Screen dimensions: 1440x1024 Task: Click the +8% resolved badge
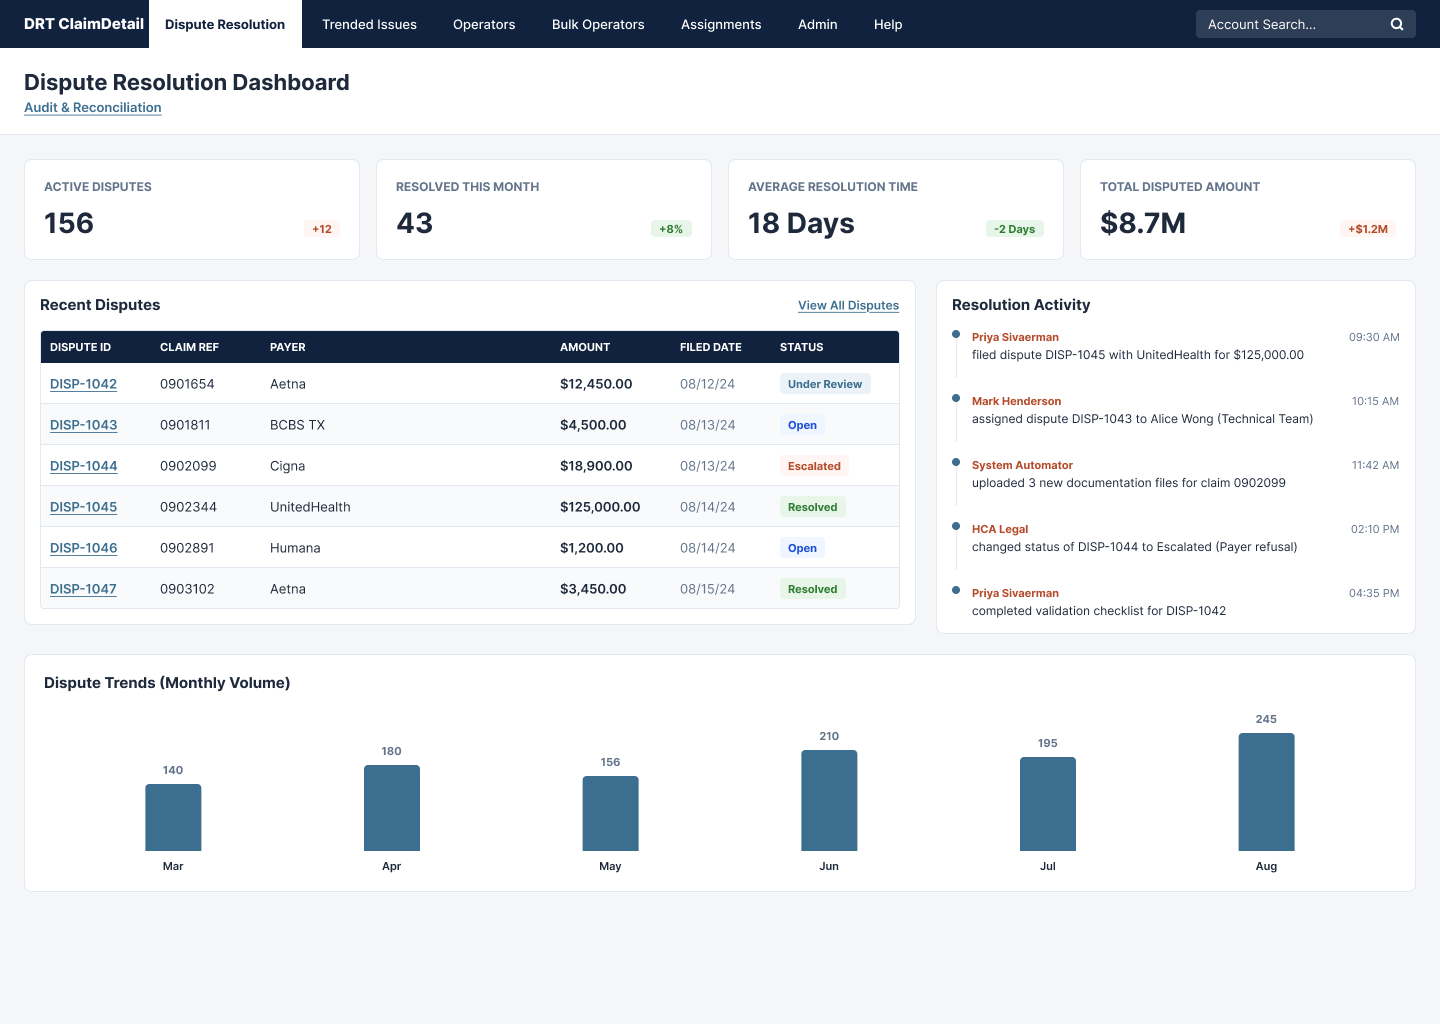(671, 229)
